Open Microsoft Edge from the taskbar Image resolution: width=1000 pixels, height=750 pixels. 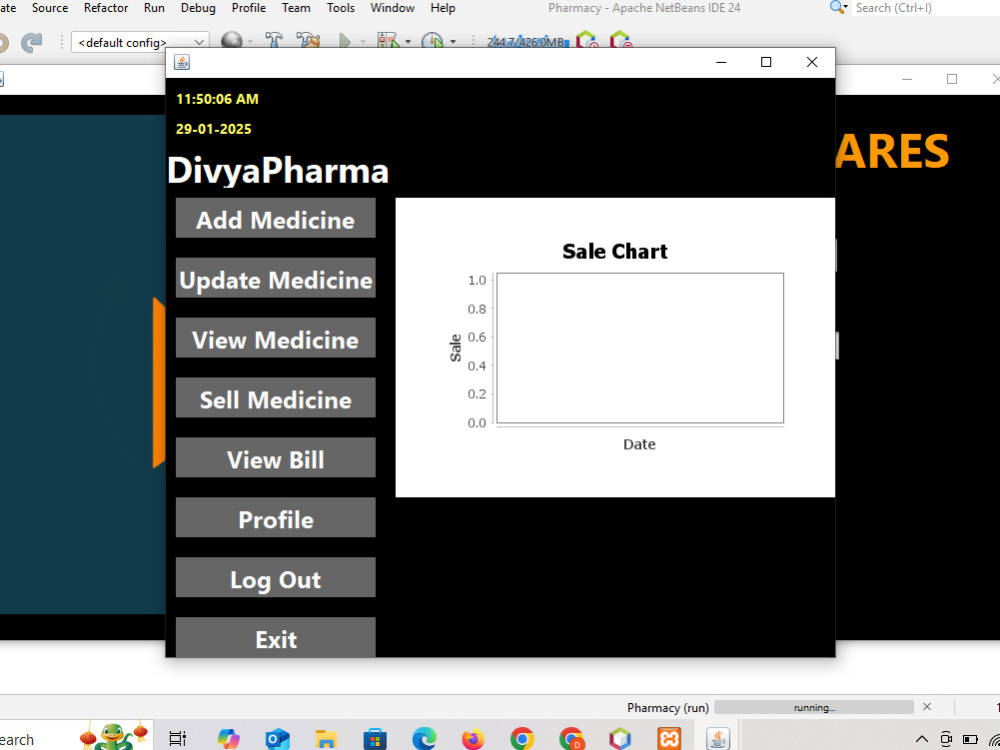click(424, 739)
